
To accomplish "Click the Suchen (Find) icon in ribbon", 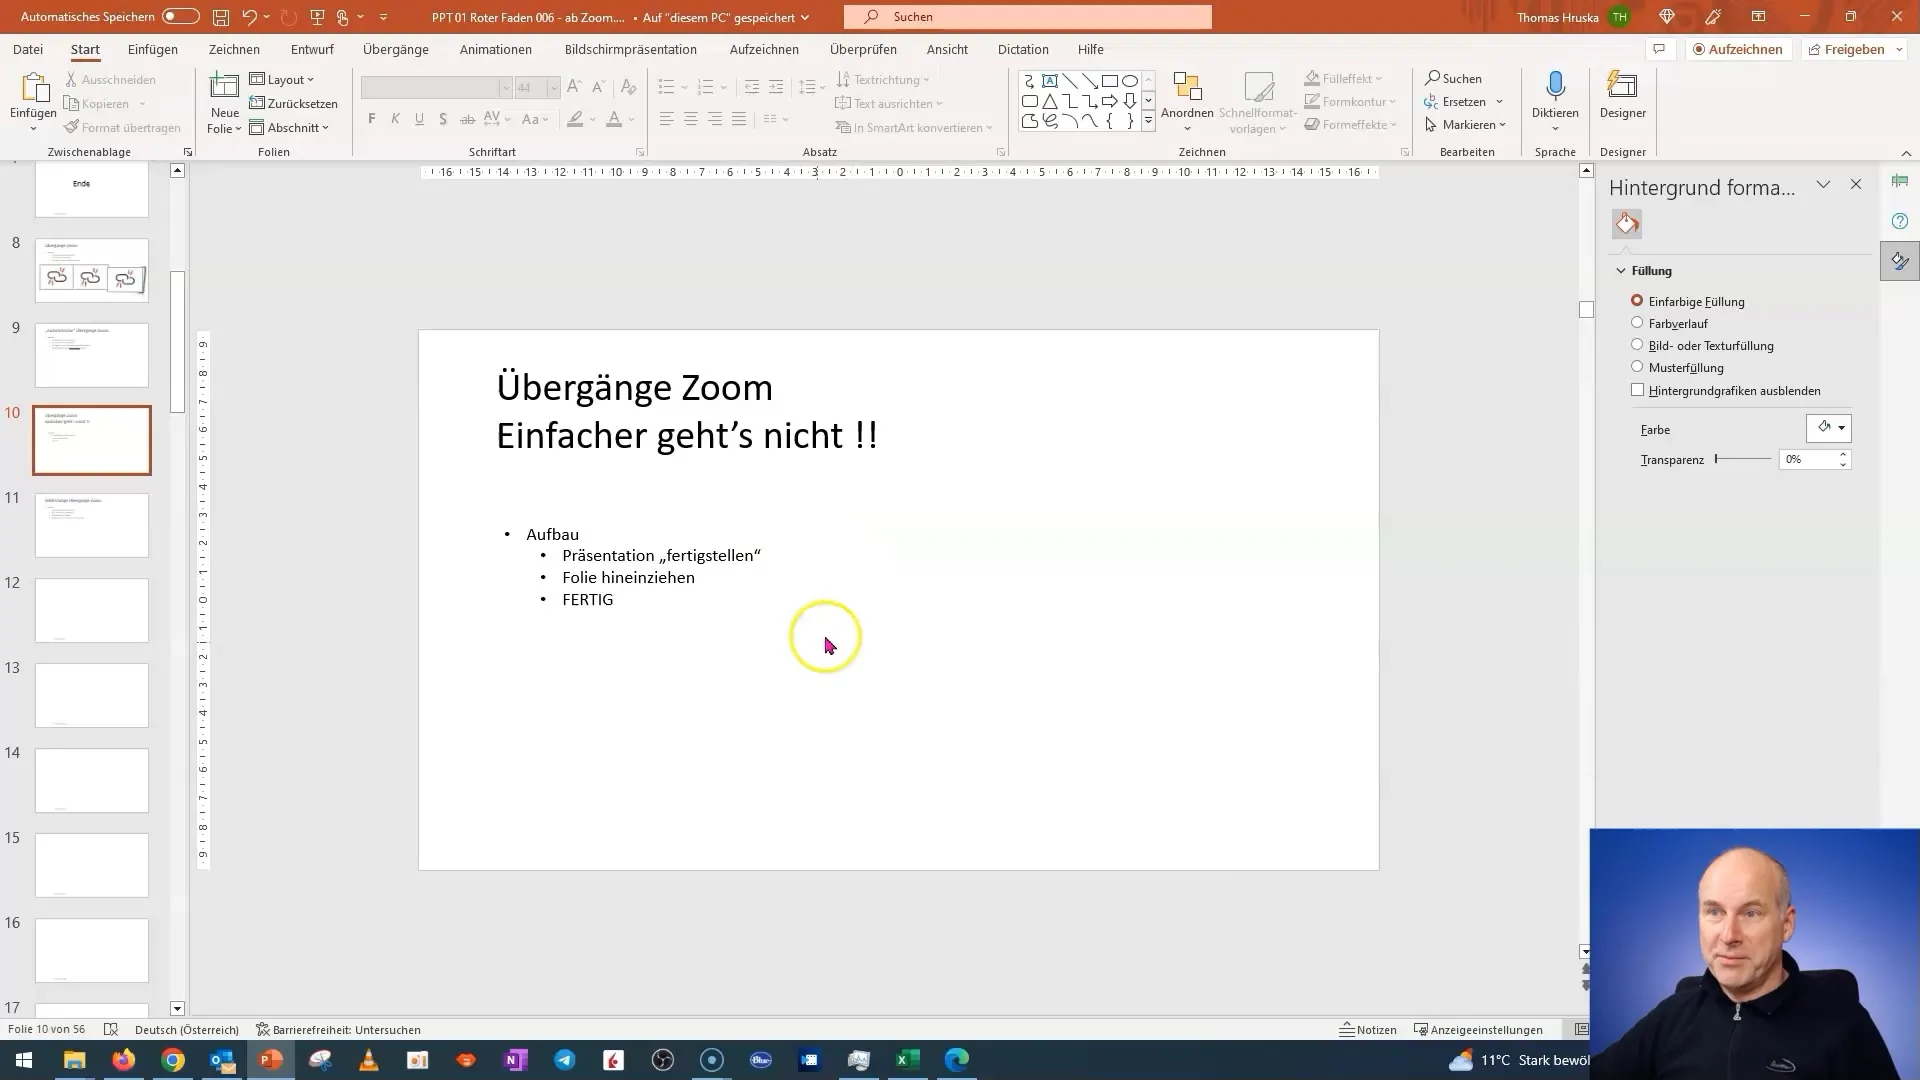I will 1453,78.
